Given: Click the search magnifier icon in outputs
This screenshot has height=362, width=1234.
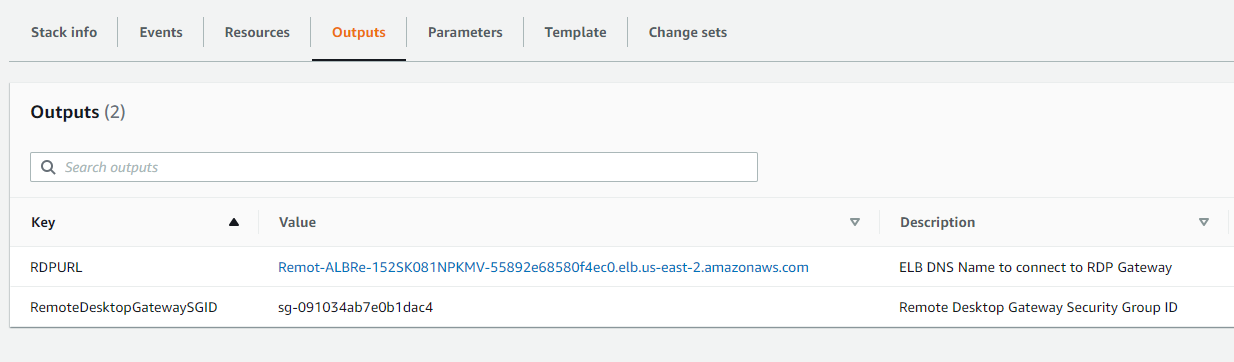Looking at the screenshot, I should [47, 167].
